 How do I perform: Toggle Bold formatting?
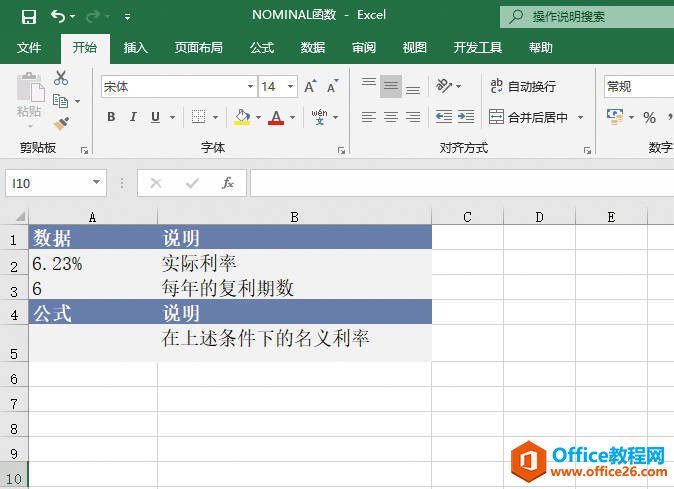[111, 117]
